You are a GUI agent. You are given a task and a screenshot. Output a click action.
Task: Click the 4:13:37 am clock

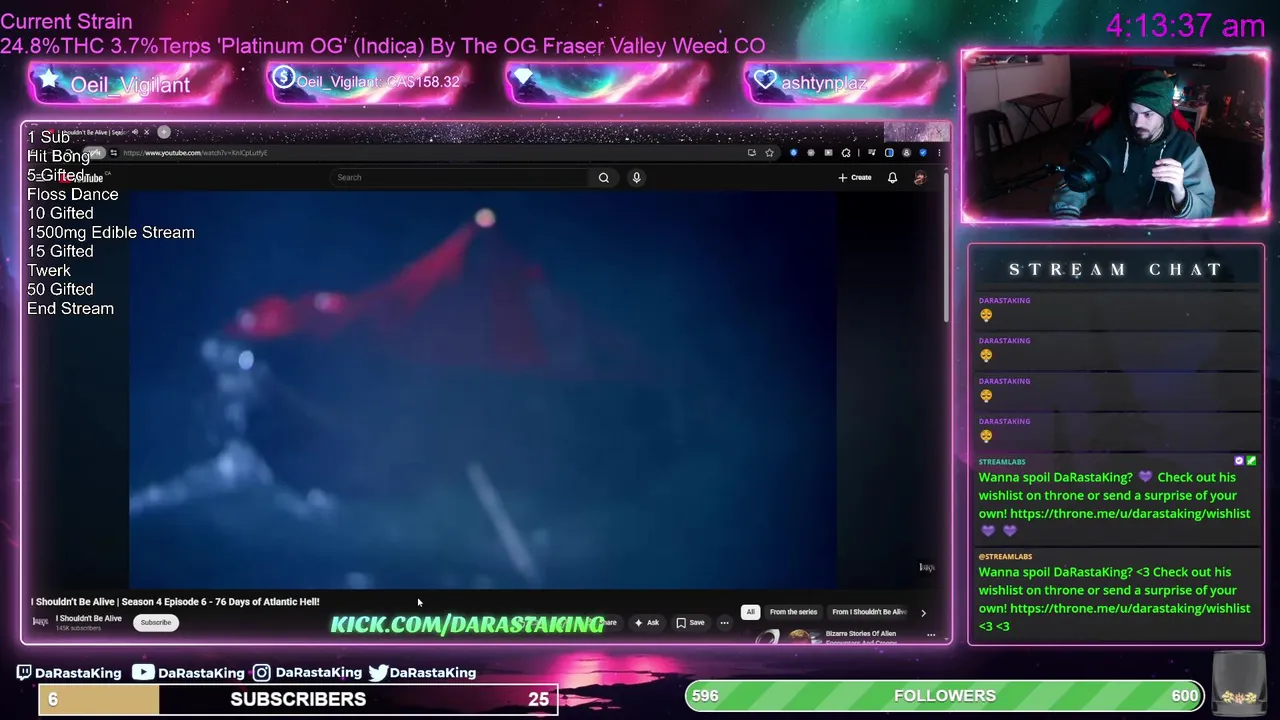tap(1185, 26)
